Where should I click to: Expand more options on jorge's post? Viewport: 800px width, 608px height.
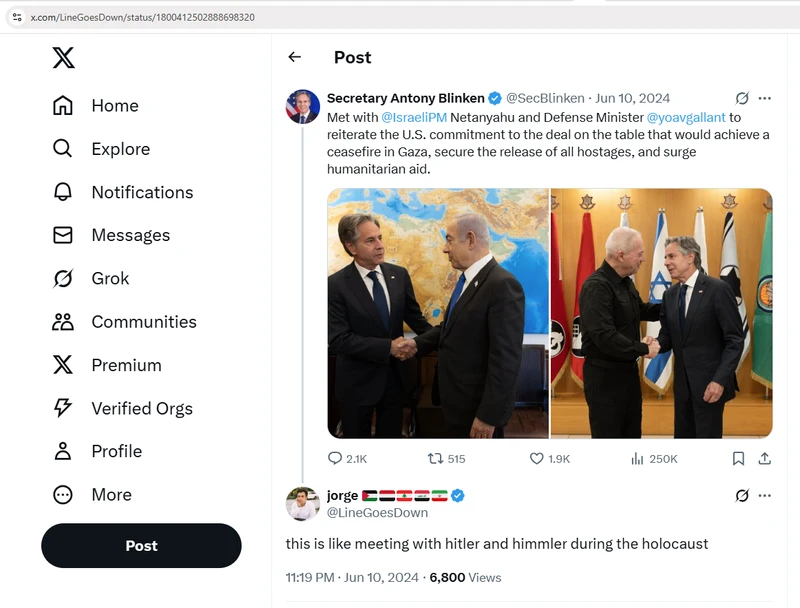(x=764, y=495)
